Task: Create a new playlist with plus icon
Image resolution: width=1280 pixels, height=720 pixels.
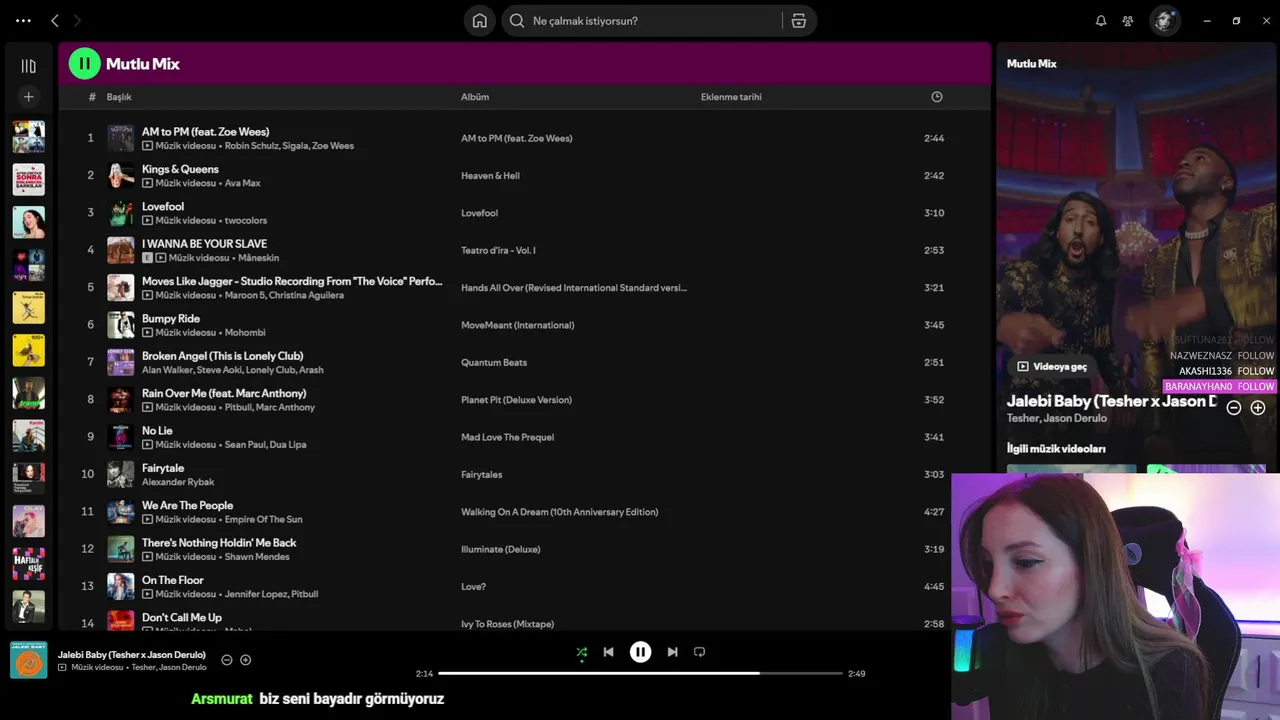Action: 28,97
